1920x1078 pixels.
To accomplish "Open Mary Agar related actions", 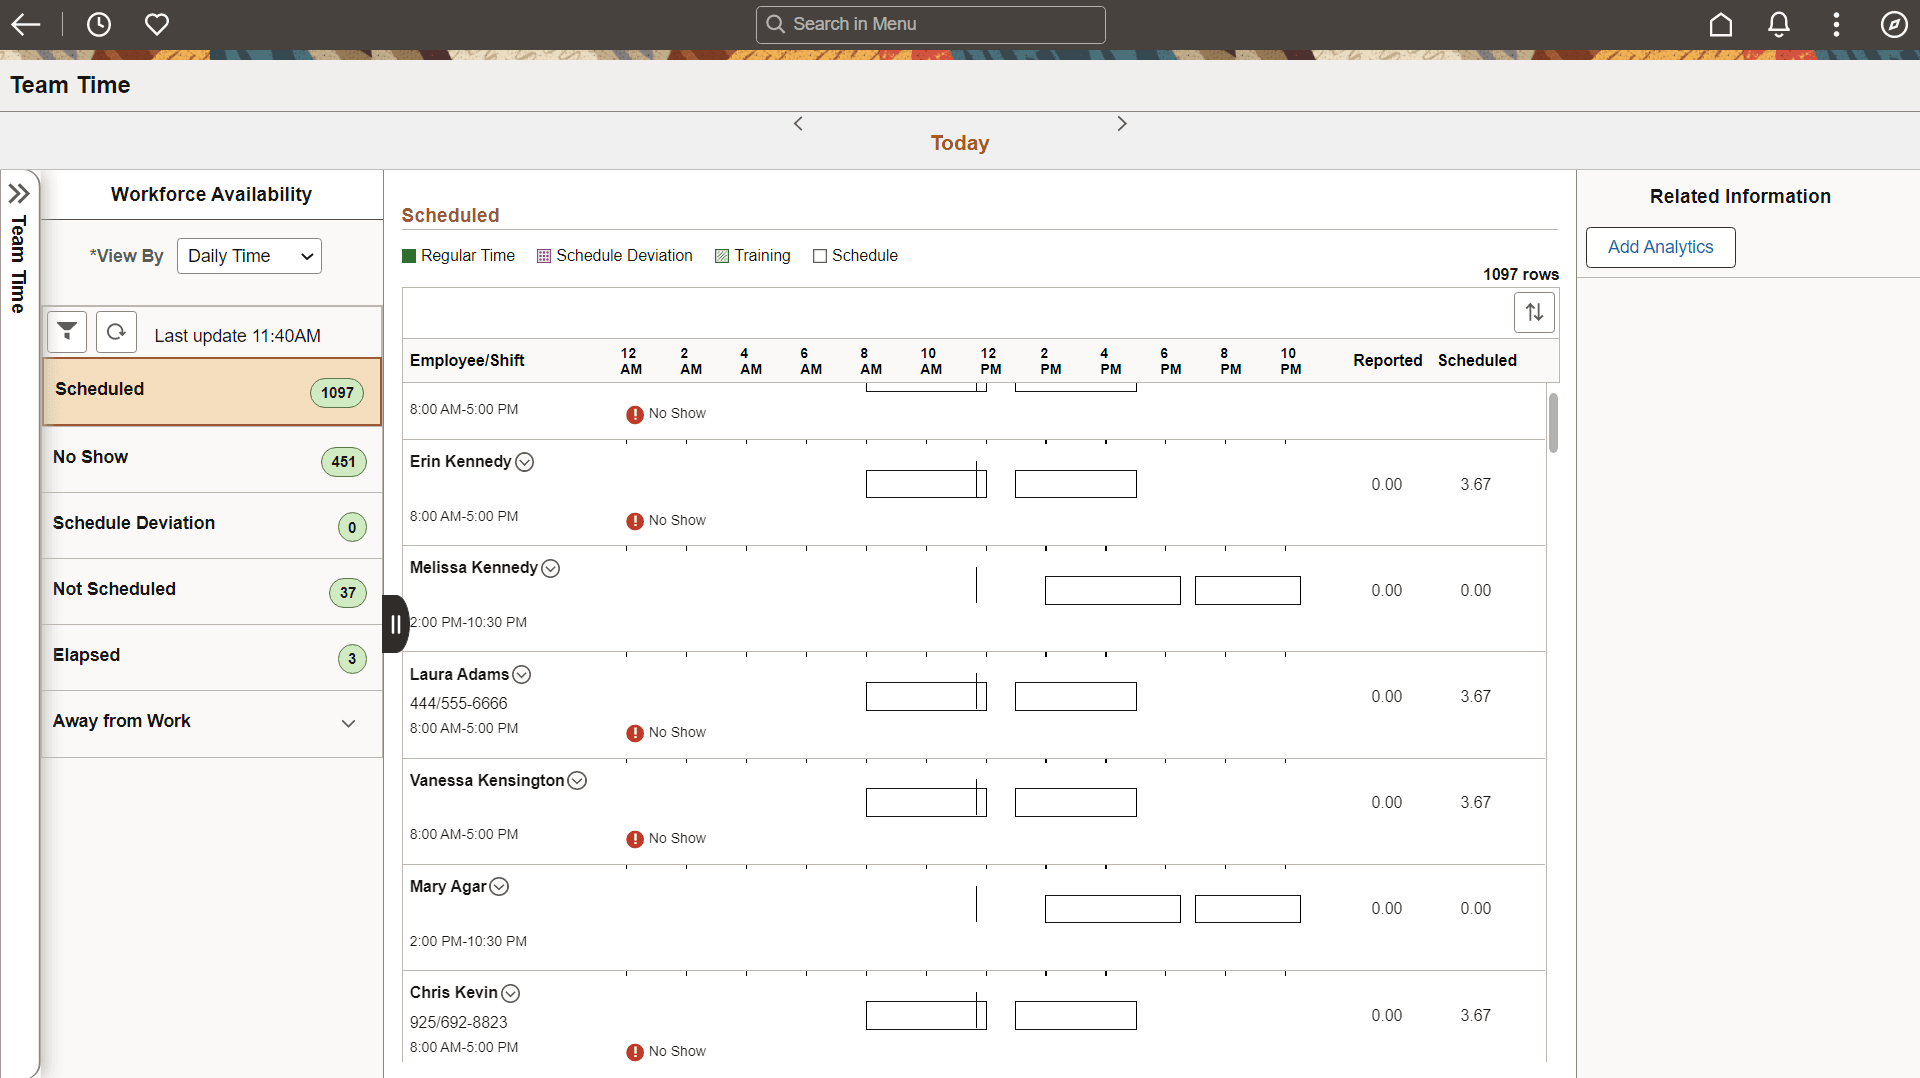I will pyautogui.click(x=499, y=887).
